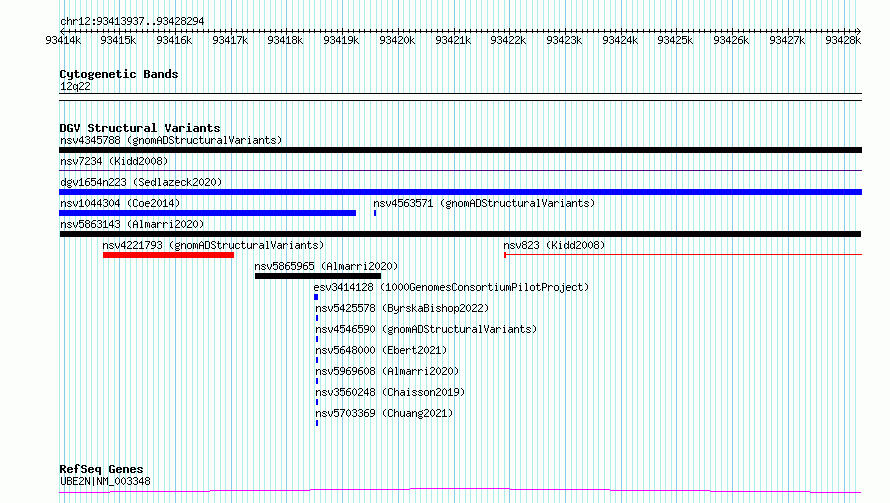
Task: Click the chr12:93413937..93428294 position label
Action: (132, 22)
